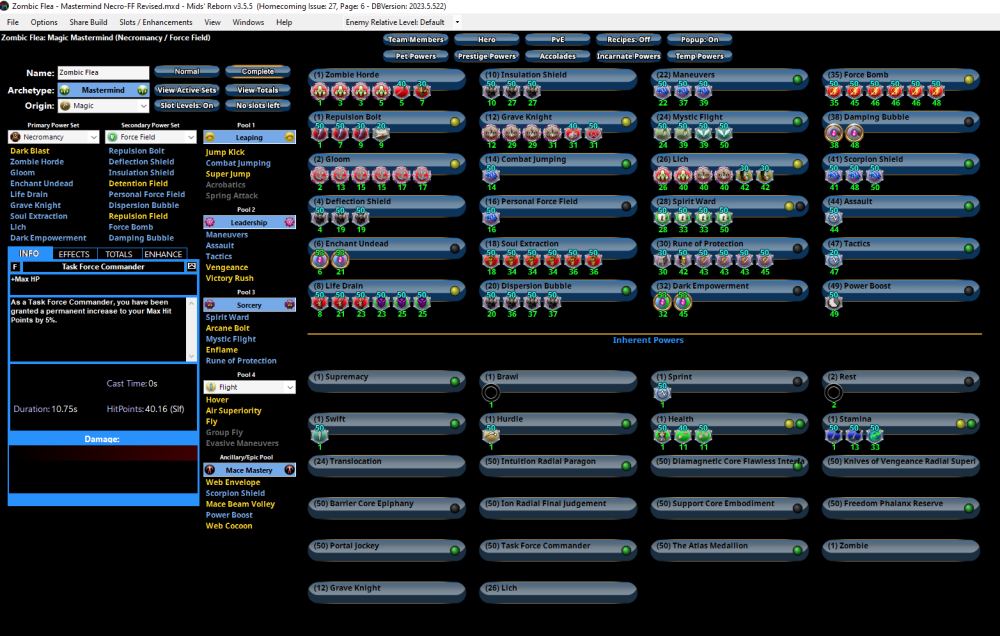Toggle the Personal Force Field power indicator
Viewport: 1000px width, 636px height.
pos(626,206)
